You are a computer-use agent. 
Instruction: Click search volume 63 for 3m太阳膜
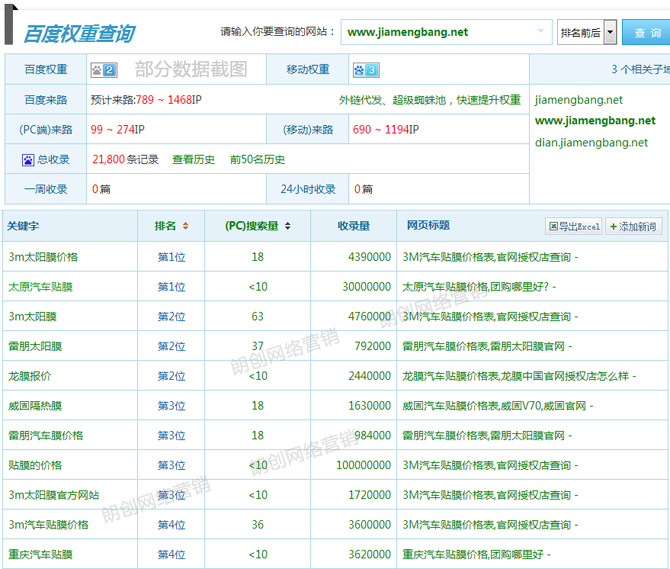pos(258,317)
